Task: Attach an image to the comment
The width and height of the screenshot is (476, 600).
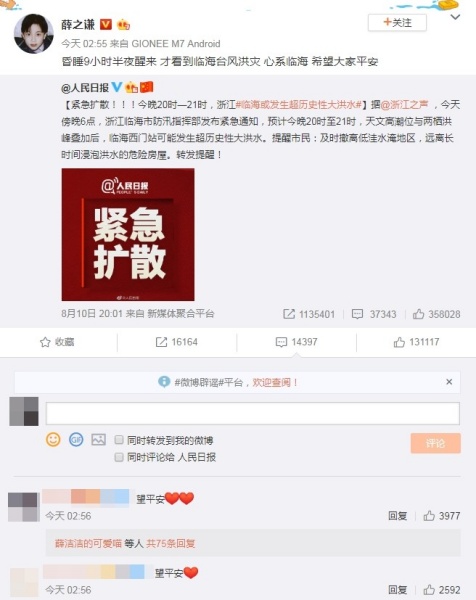Action: [x=98, y=439]
